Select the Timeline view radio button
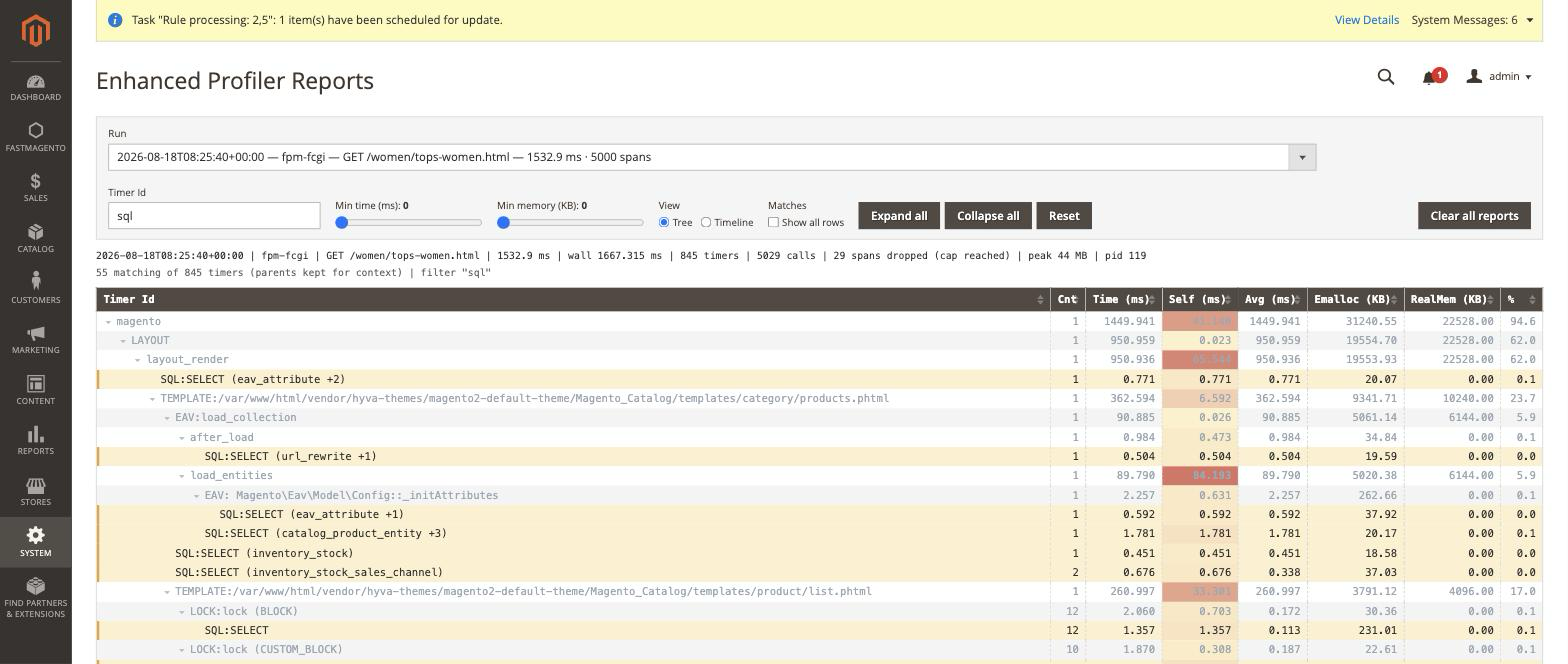Image resolution: width=1568 pixels, height=664 pixels. point(706,222)
